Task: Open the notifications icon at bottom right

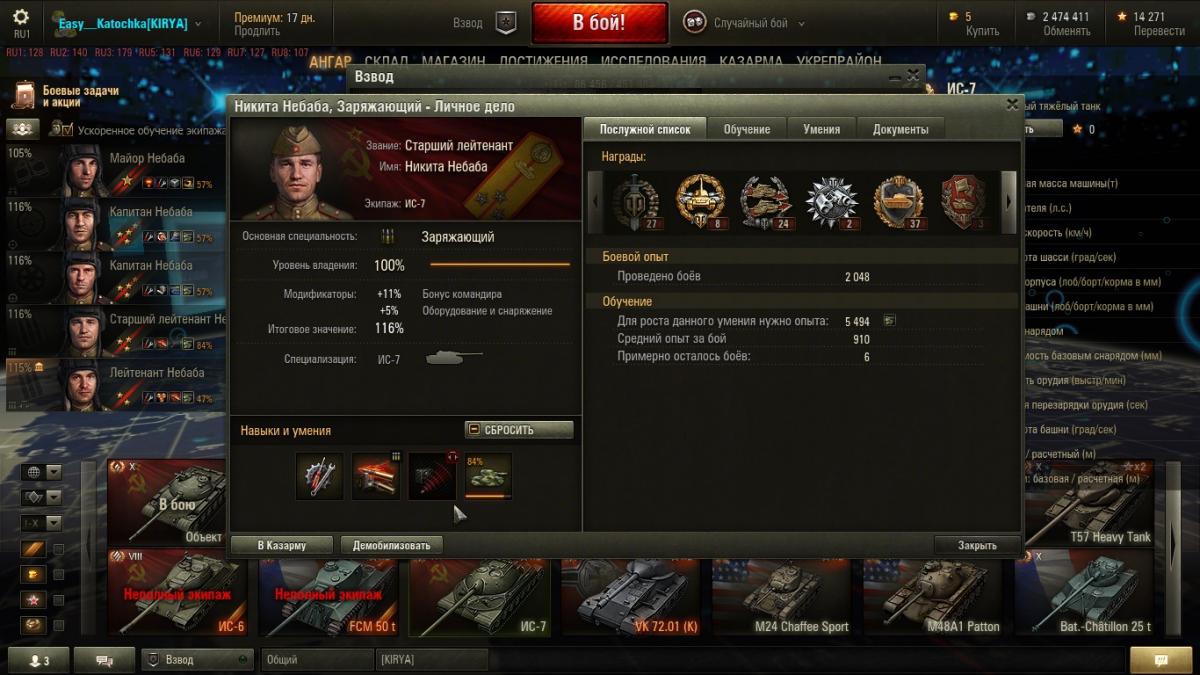Action: point(1161,660)
